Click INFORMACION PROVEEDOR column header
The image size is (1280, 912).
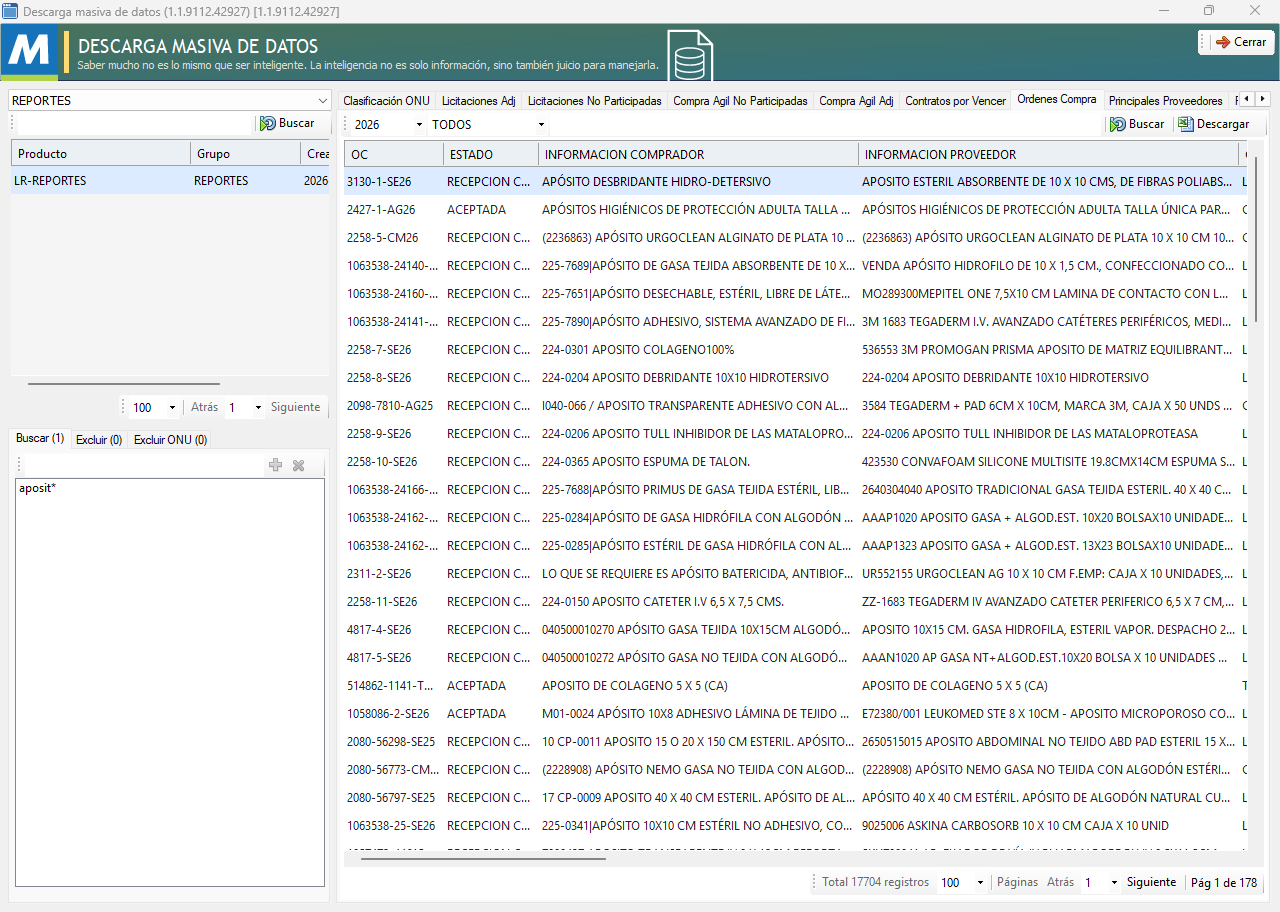(x=1049, y=154)
